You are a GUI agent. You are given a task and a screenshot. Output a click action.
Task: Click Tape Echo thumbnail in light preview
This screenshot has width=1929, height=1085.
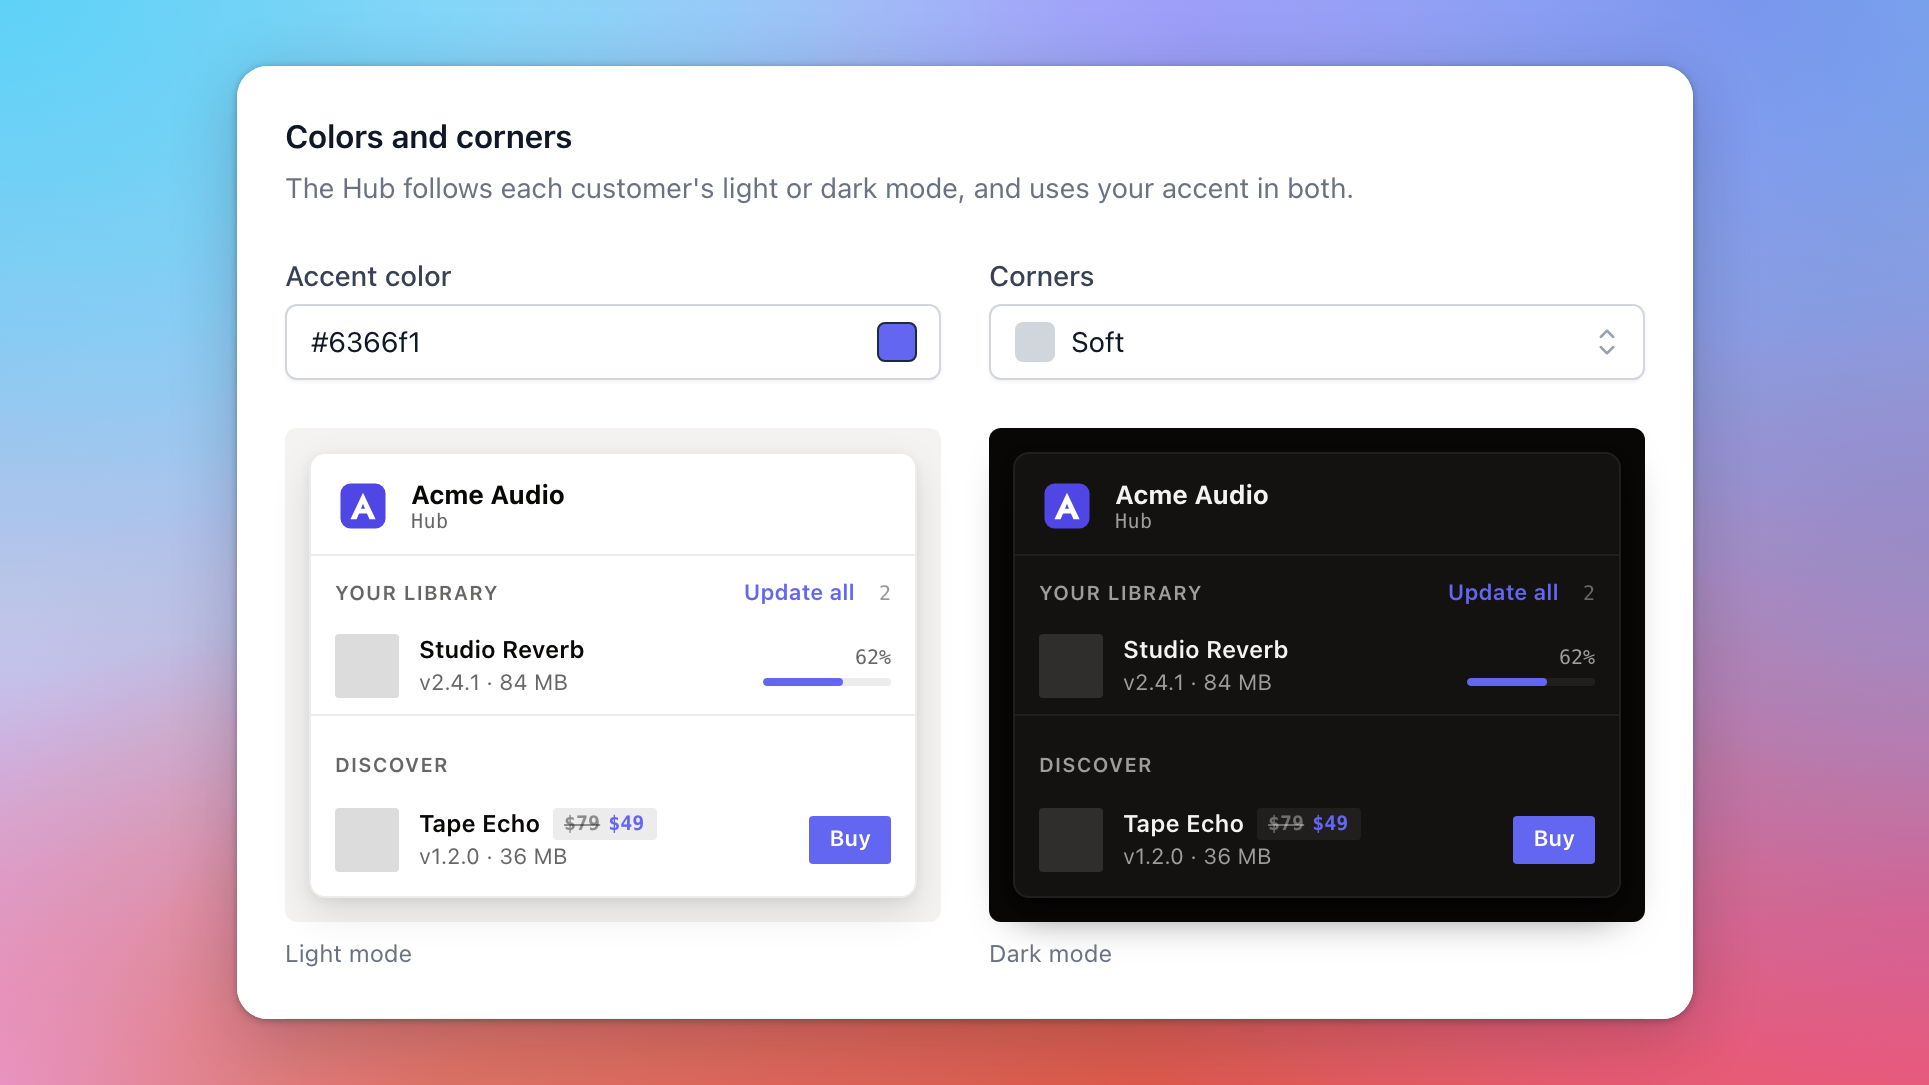pyautogui.click(x=367, y=840)
